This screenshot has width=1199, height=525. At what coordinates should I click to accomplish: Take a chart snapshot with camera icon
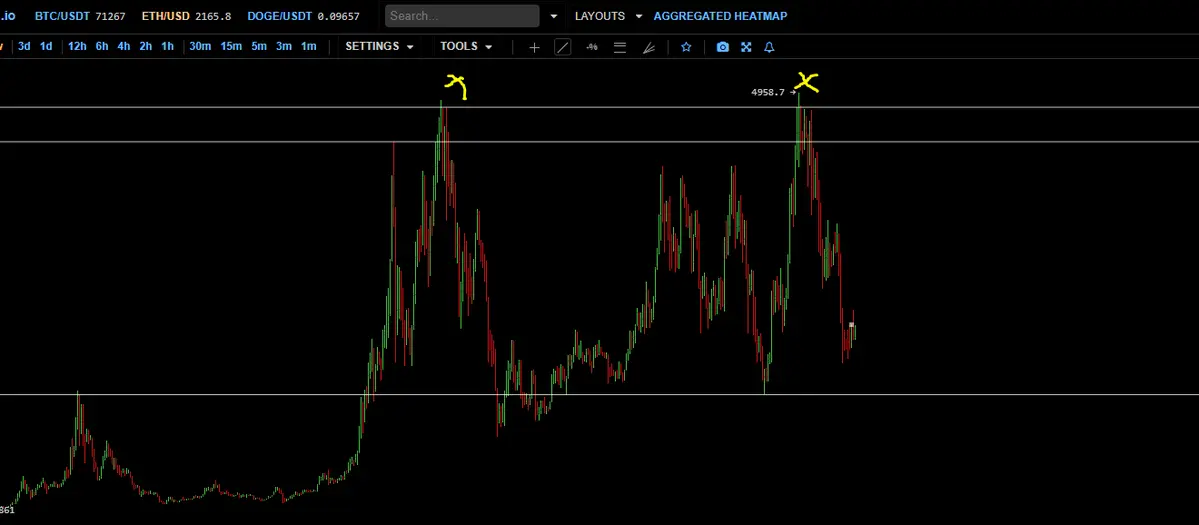point(723,47)
